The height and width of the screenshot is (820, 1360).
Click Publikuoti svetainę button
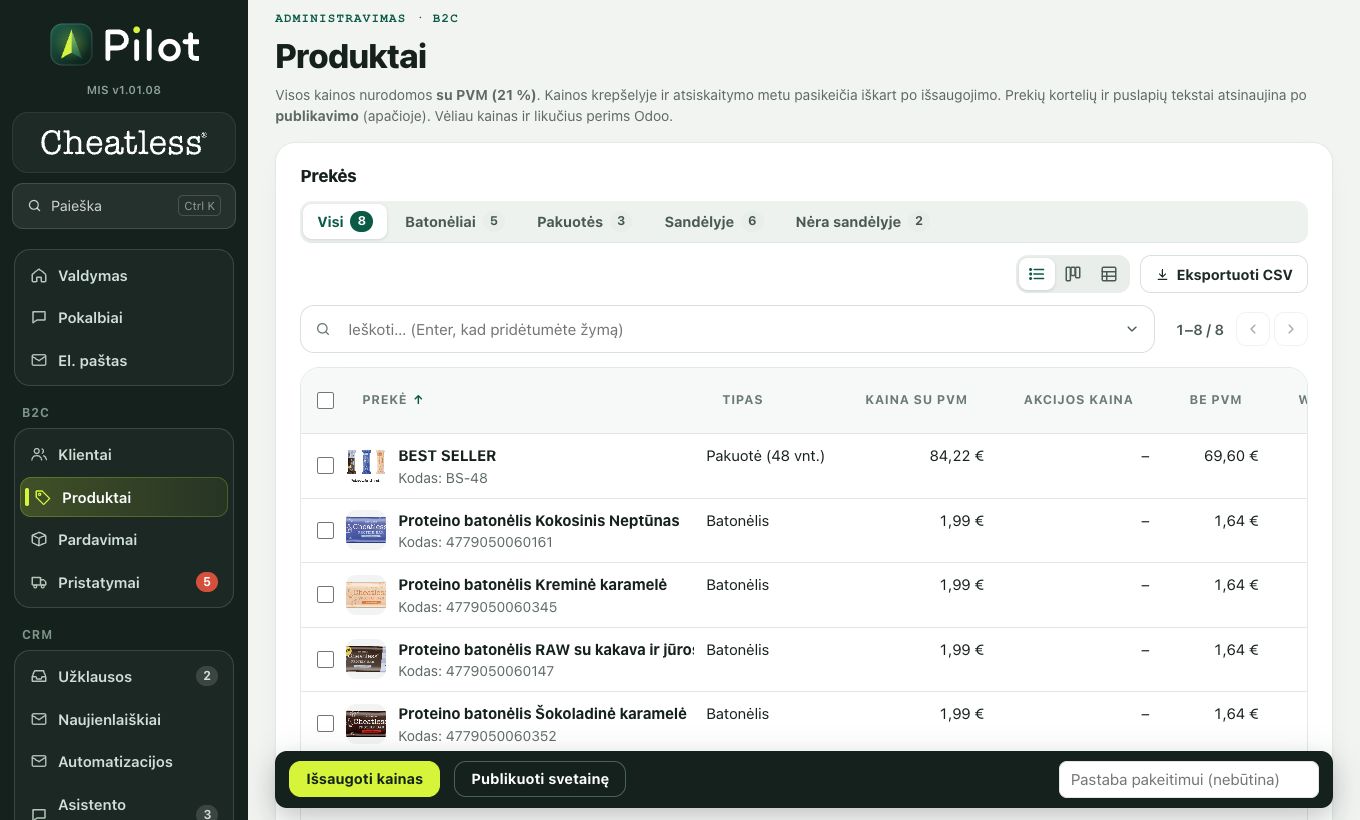tap(540, 779)
